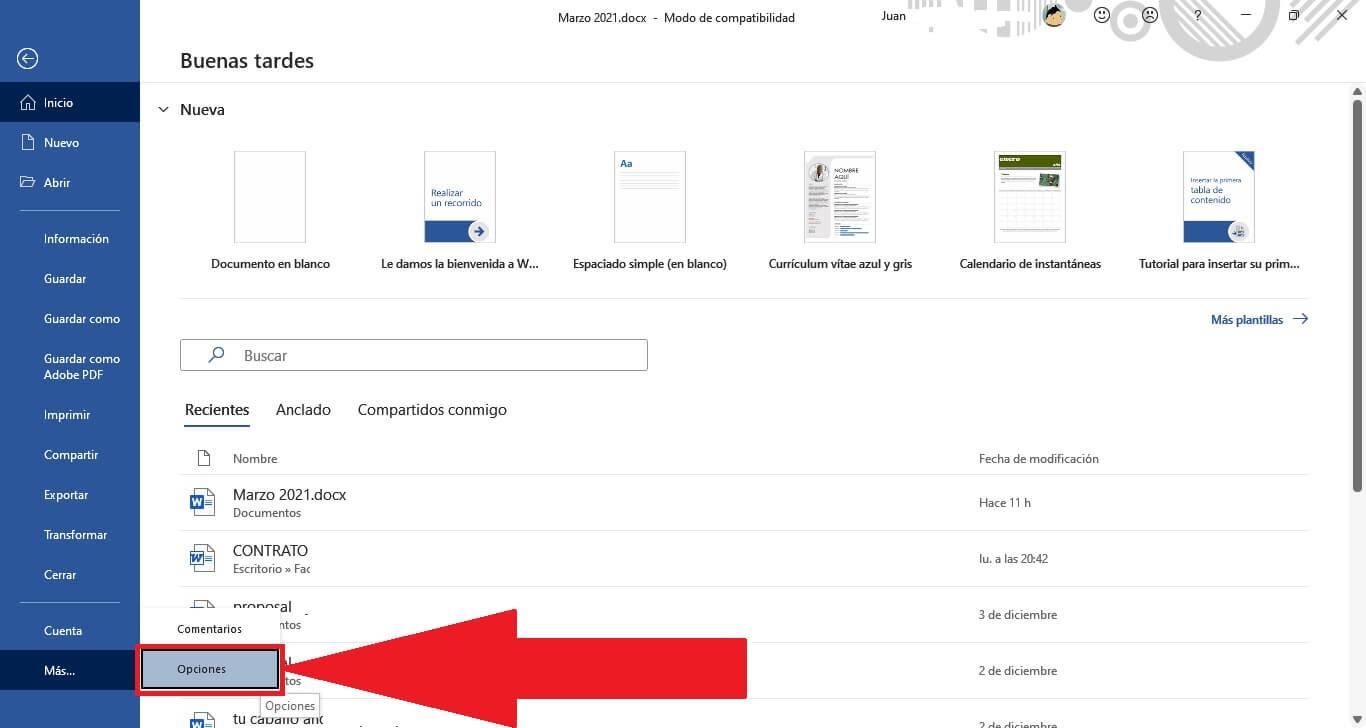Open the user profile avatar
Screen dimensions: 1366x728
(x=1054, y=15)
